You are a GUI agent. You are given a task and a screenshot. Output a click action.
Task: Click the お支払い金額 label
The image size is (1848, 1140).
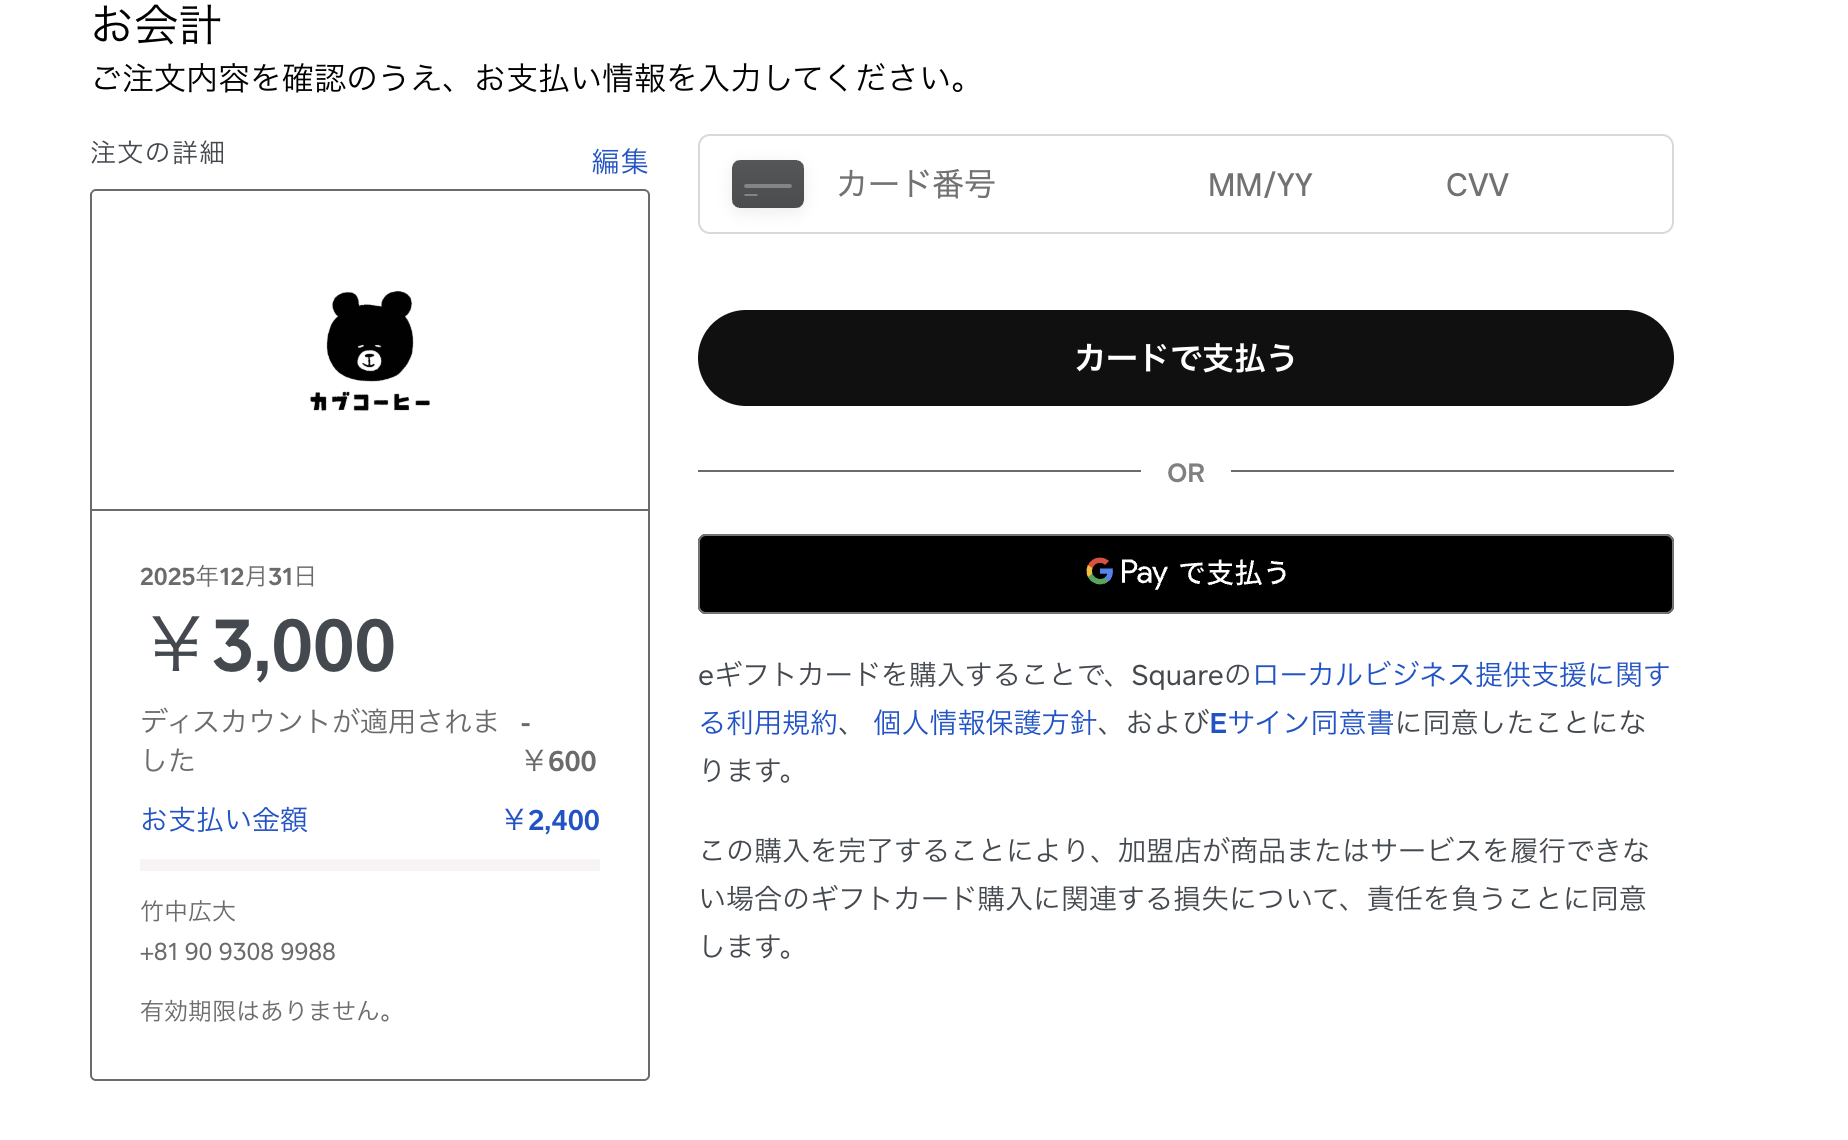(x=224, y=820)
